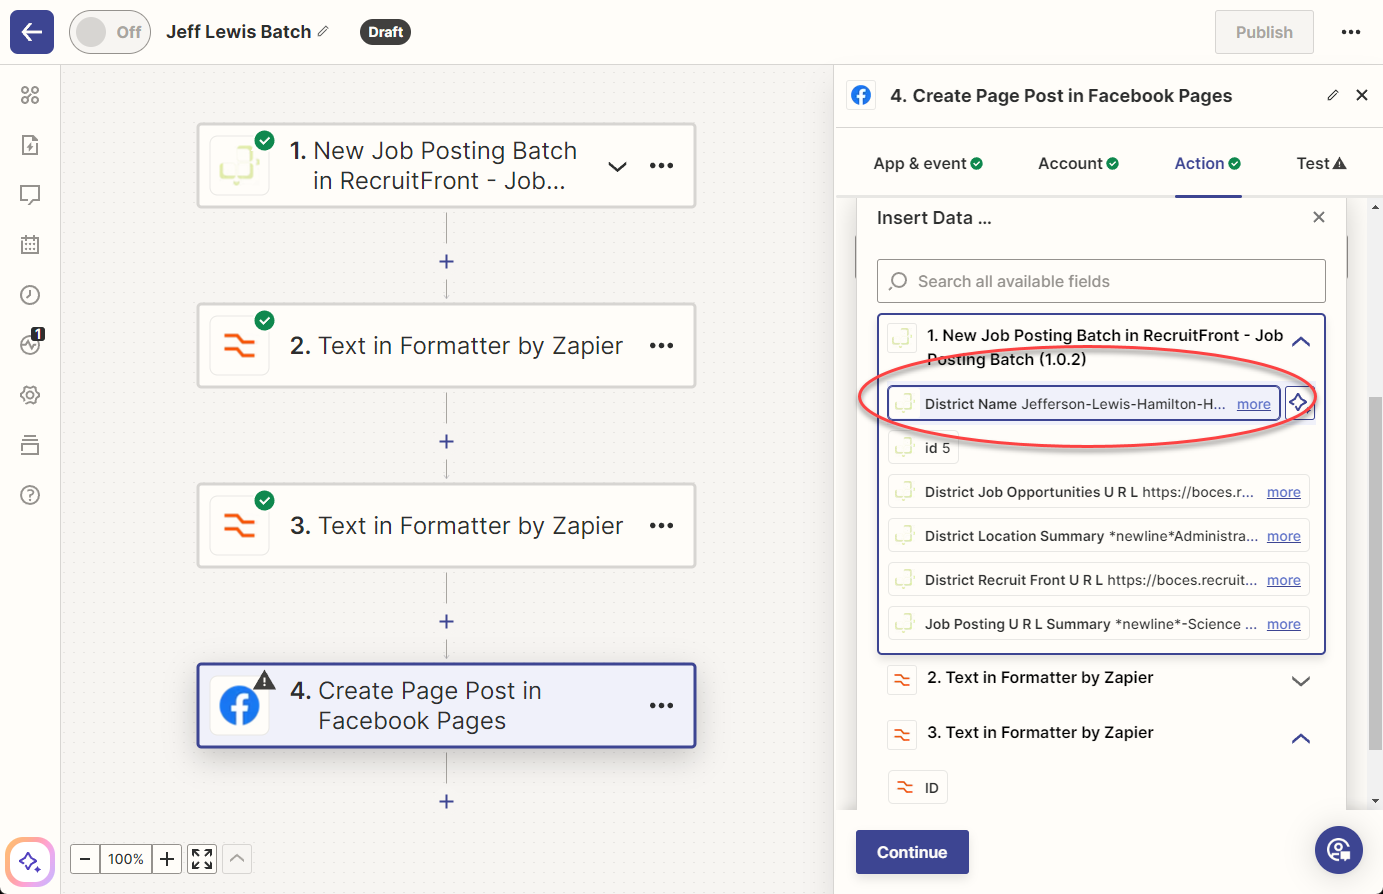Click the Facebook icon in step 4

[239, 706]
